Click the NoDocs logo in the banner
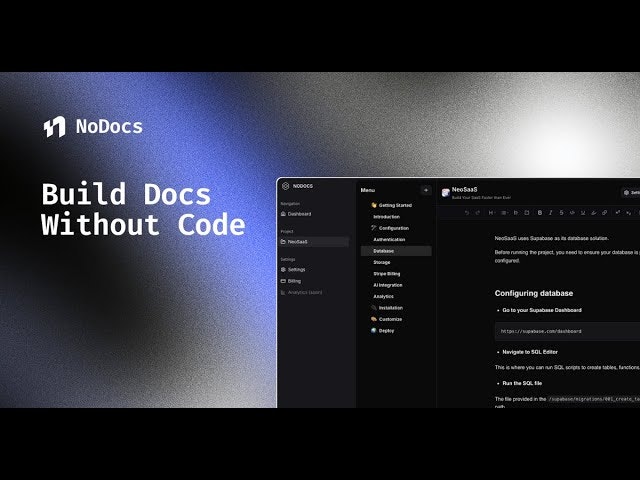This screenshot has height=480, width=640. (x=93, y=127)
